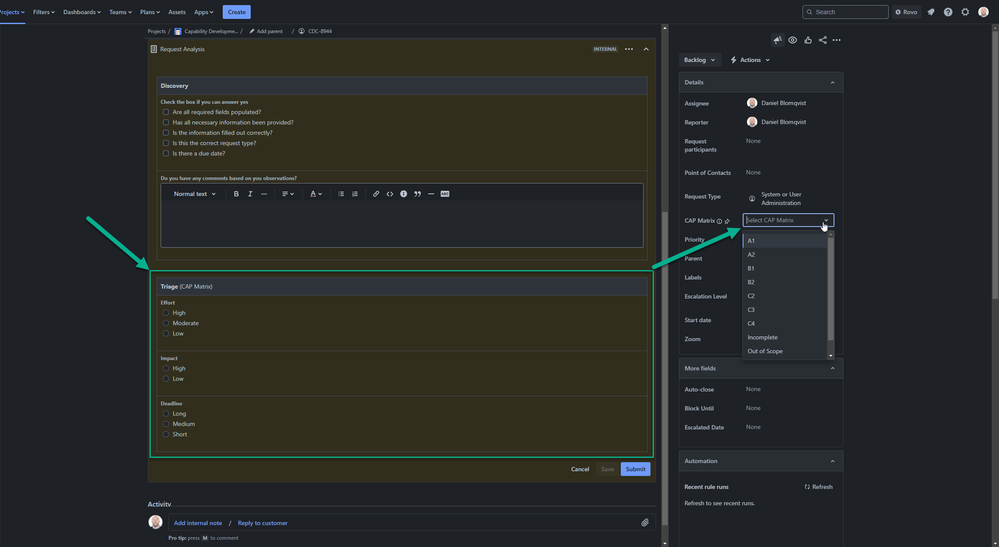
Task: Click the Select CAP Matrix combo box
Action: 788,220
